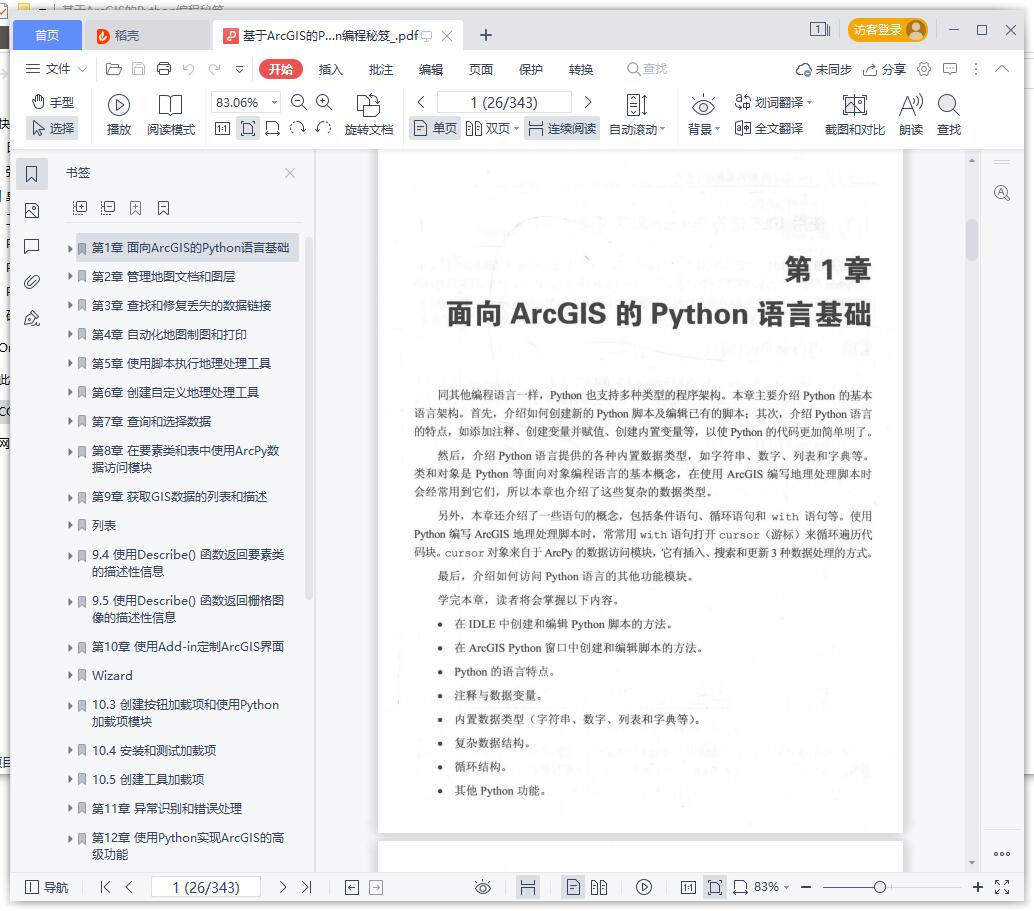The height and width of the screenshot is (911, 1034).
Task: Open Screenshot and Compare tool
Action: pos(855,115)
